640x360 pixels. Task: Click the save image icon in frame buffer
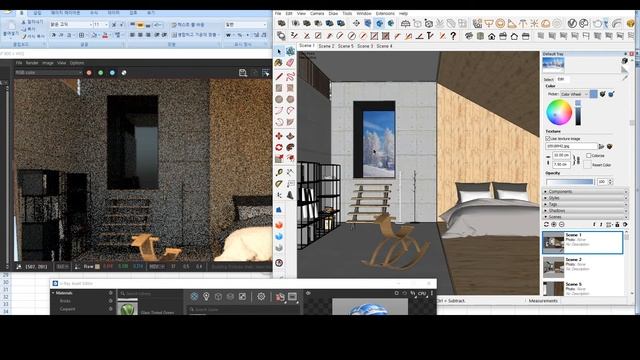(243, 73)
